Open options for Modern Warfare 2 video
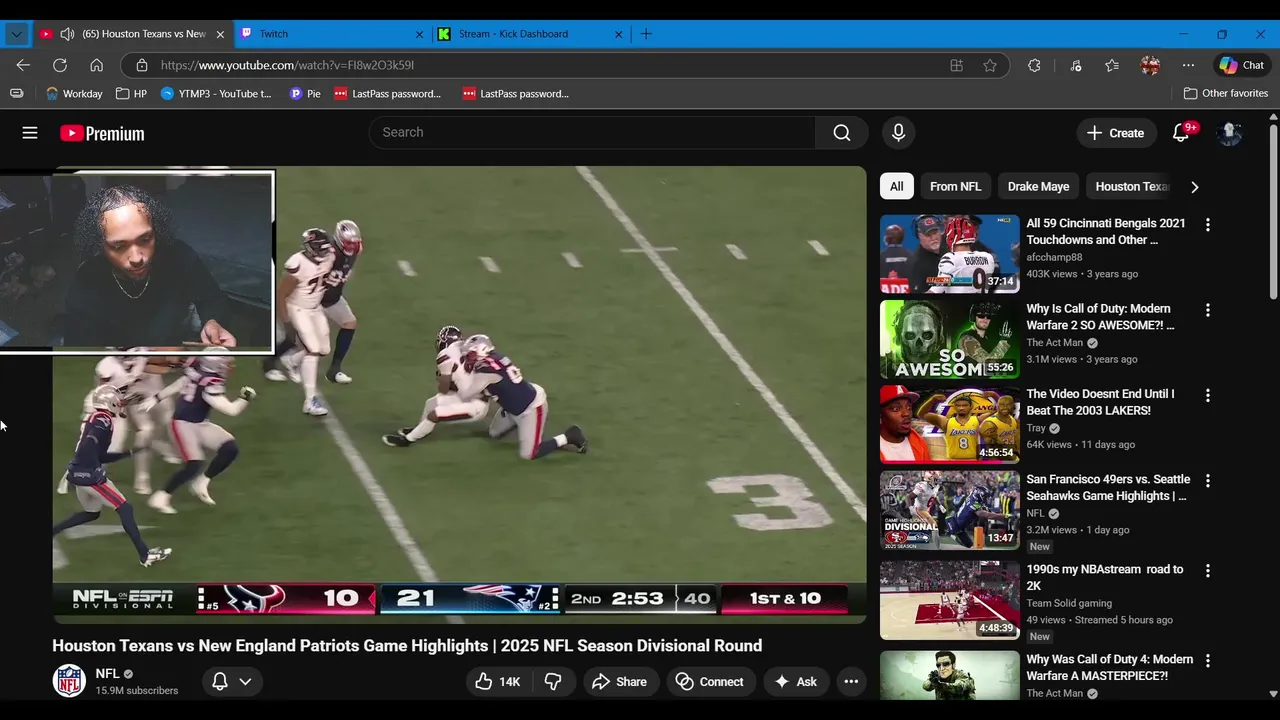Viewport: 1280px width, 720px height. [1207, 310]
